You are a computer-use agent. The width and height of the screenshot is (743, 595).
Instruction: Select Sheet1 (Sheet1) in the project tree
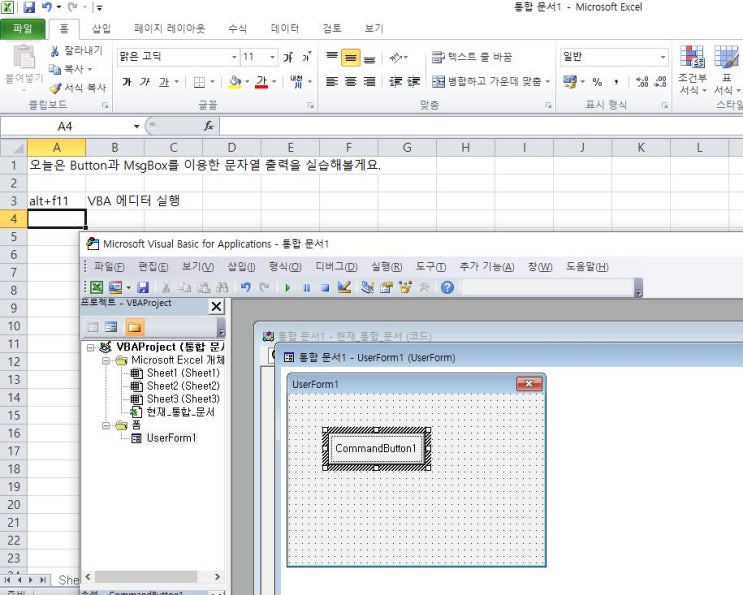coord(183,373)
